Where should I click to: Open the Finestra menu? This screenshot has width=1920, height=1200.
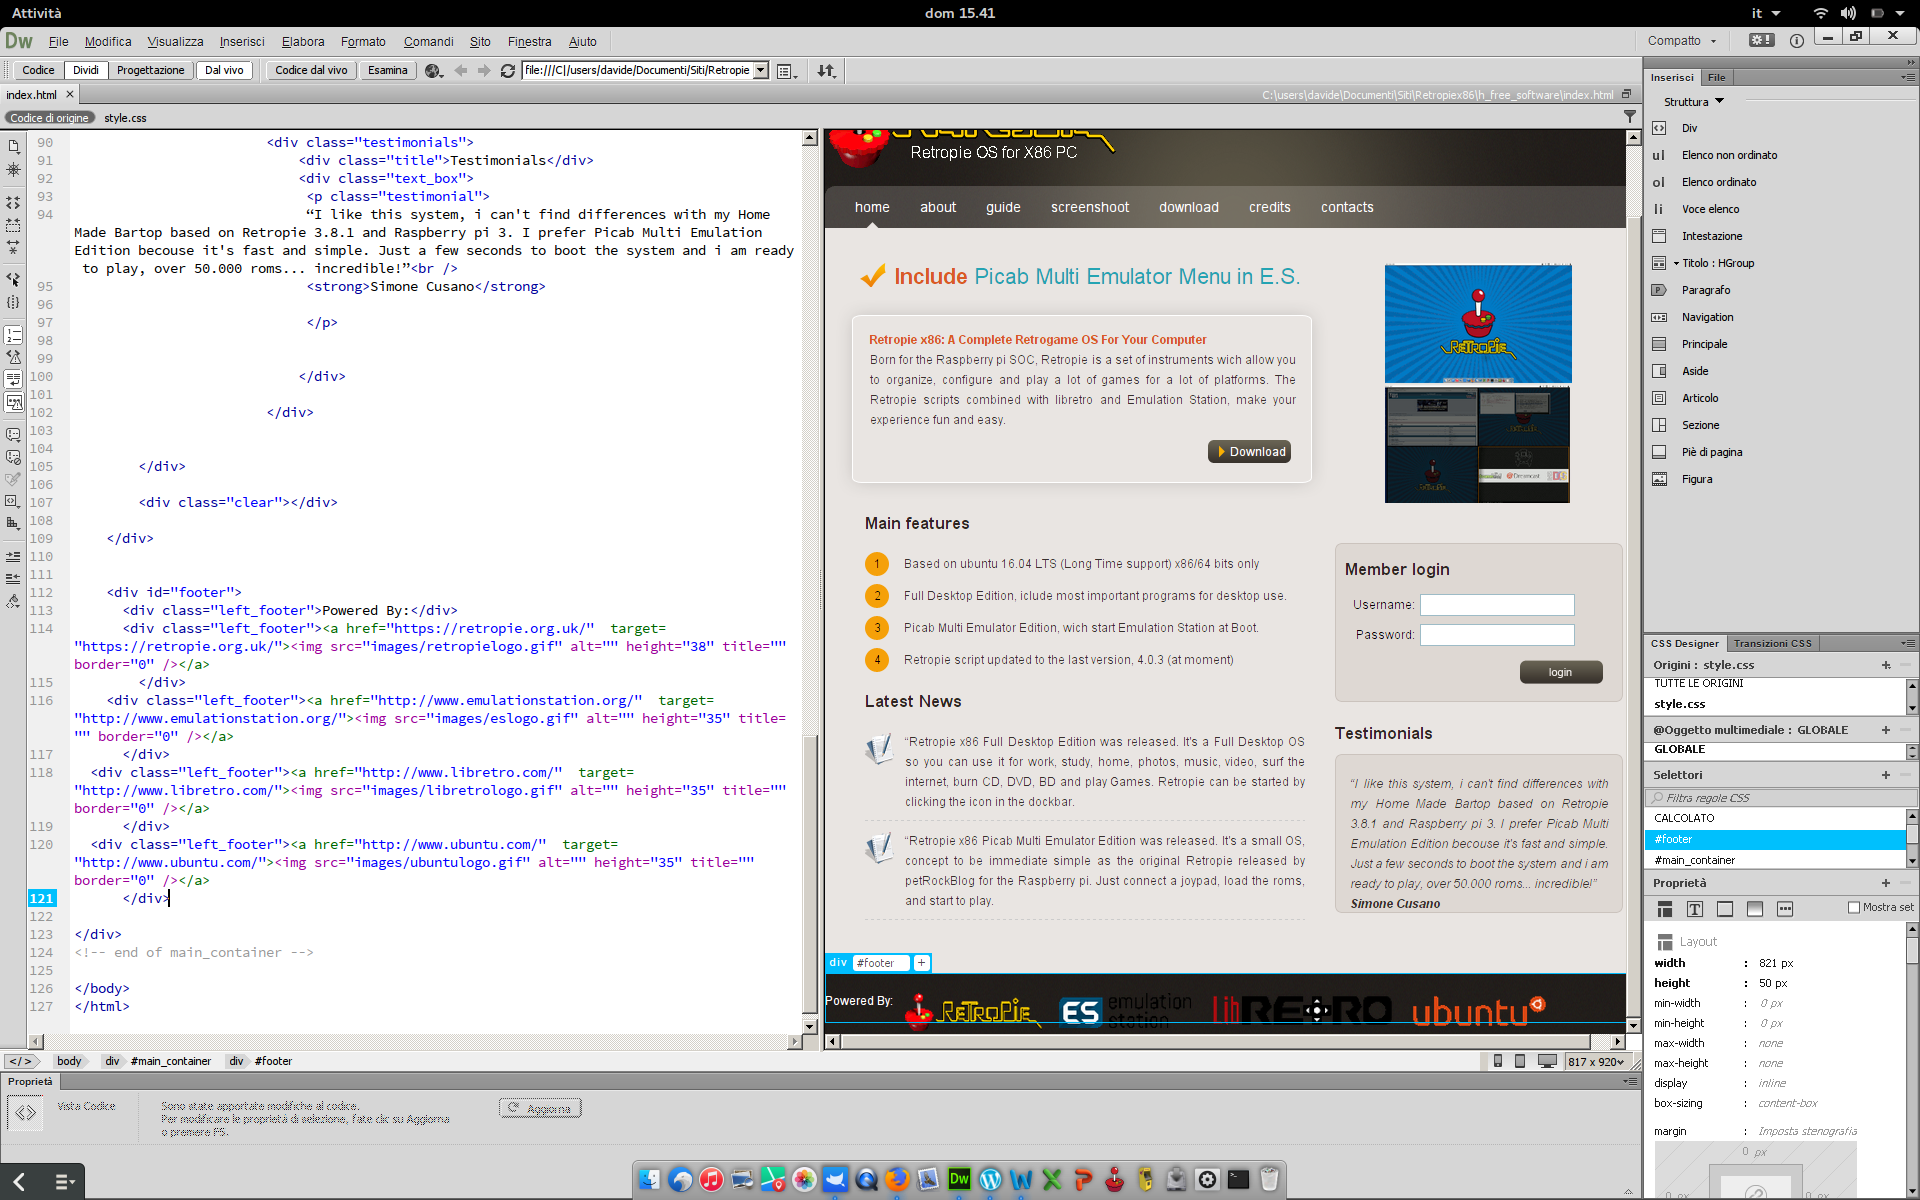(529, 41)
